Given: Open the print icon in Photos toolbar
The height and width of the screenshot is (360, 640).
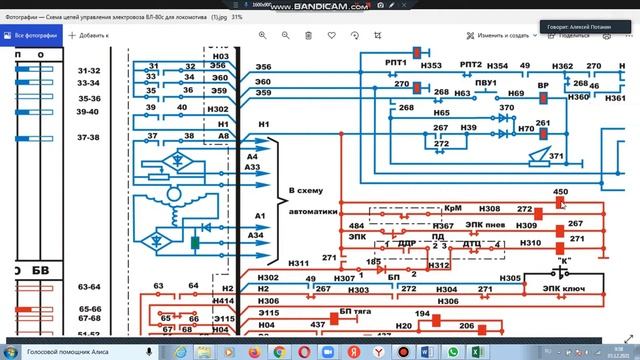Looking at the screenshot, I should (607, 36).
